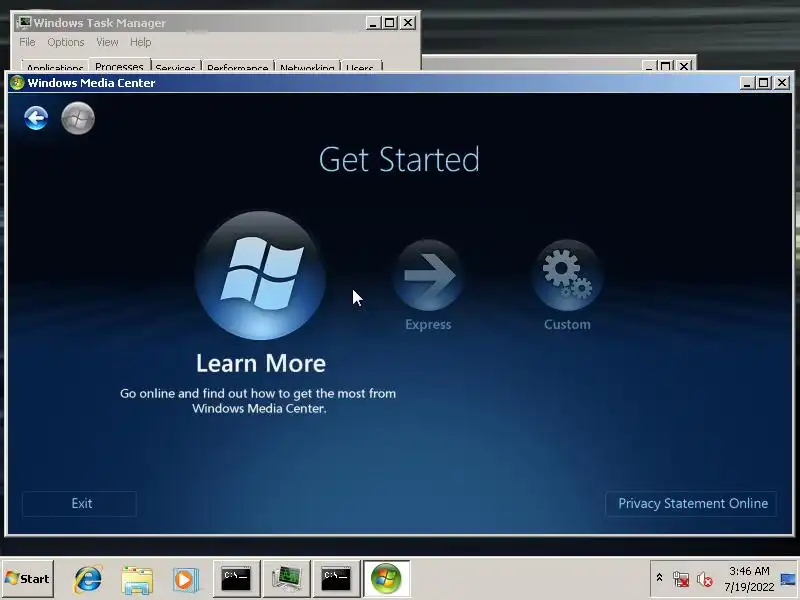This screenshot has width=800, height=600.
Task: Switch to Networking tab in Task Manager
Action: (x=307, y=67)
